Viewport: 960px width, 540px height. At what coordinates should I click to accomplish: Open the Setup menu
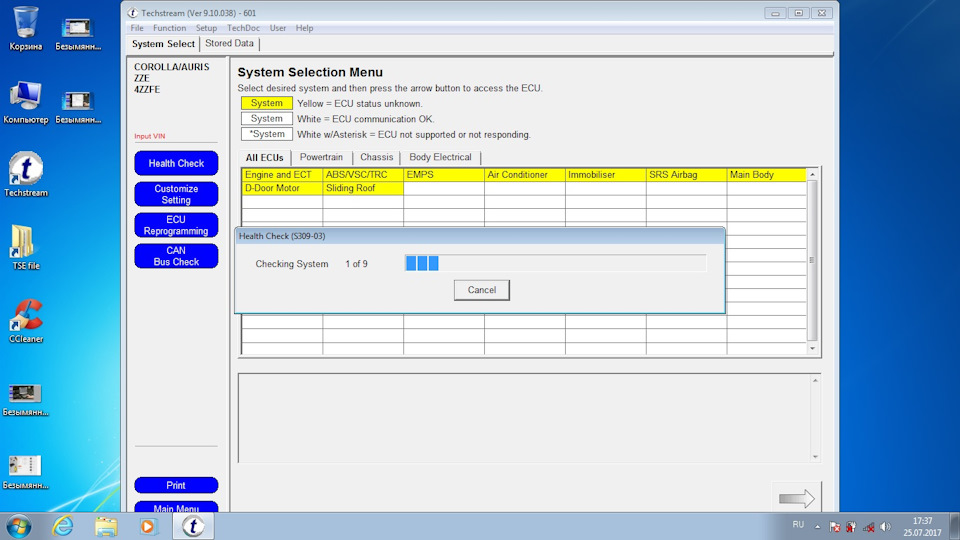tap(206, 28)
